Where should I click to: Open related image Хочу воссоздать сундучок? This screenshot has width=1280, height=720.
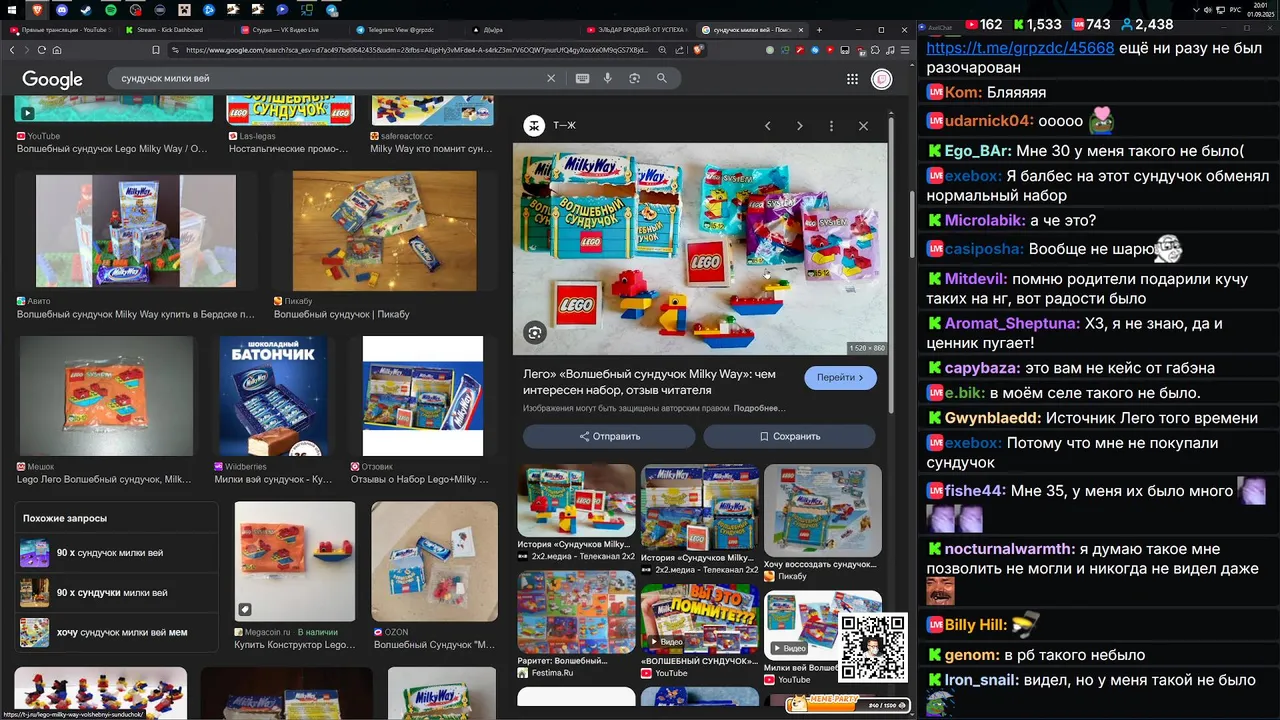tap(823, 510)
